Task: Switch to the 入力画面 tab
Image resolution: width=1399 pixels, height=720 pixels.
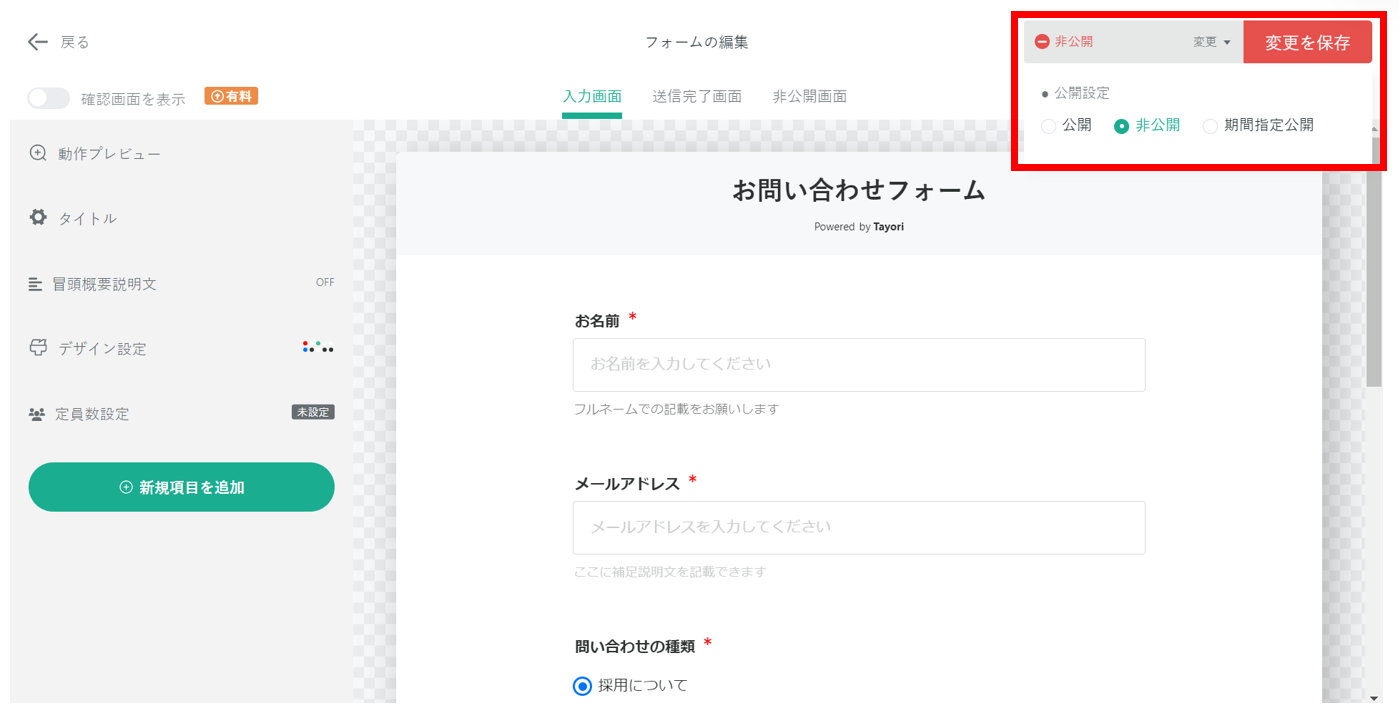Action: pos(591,96)
